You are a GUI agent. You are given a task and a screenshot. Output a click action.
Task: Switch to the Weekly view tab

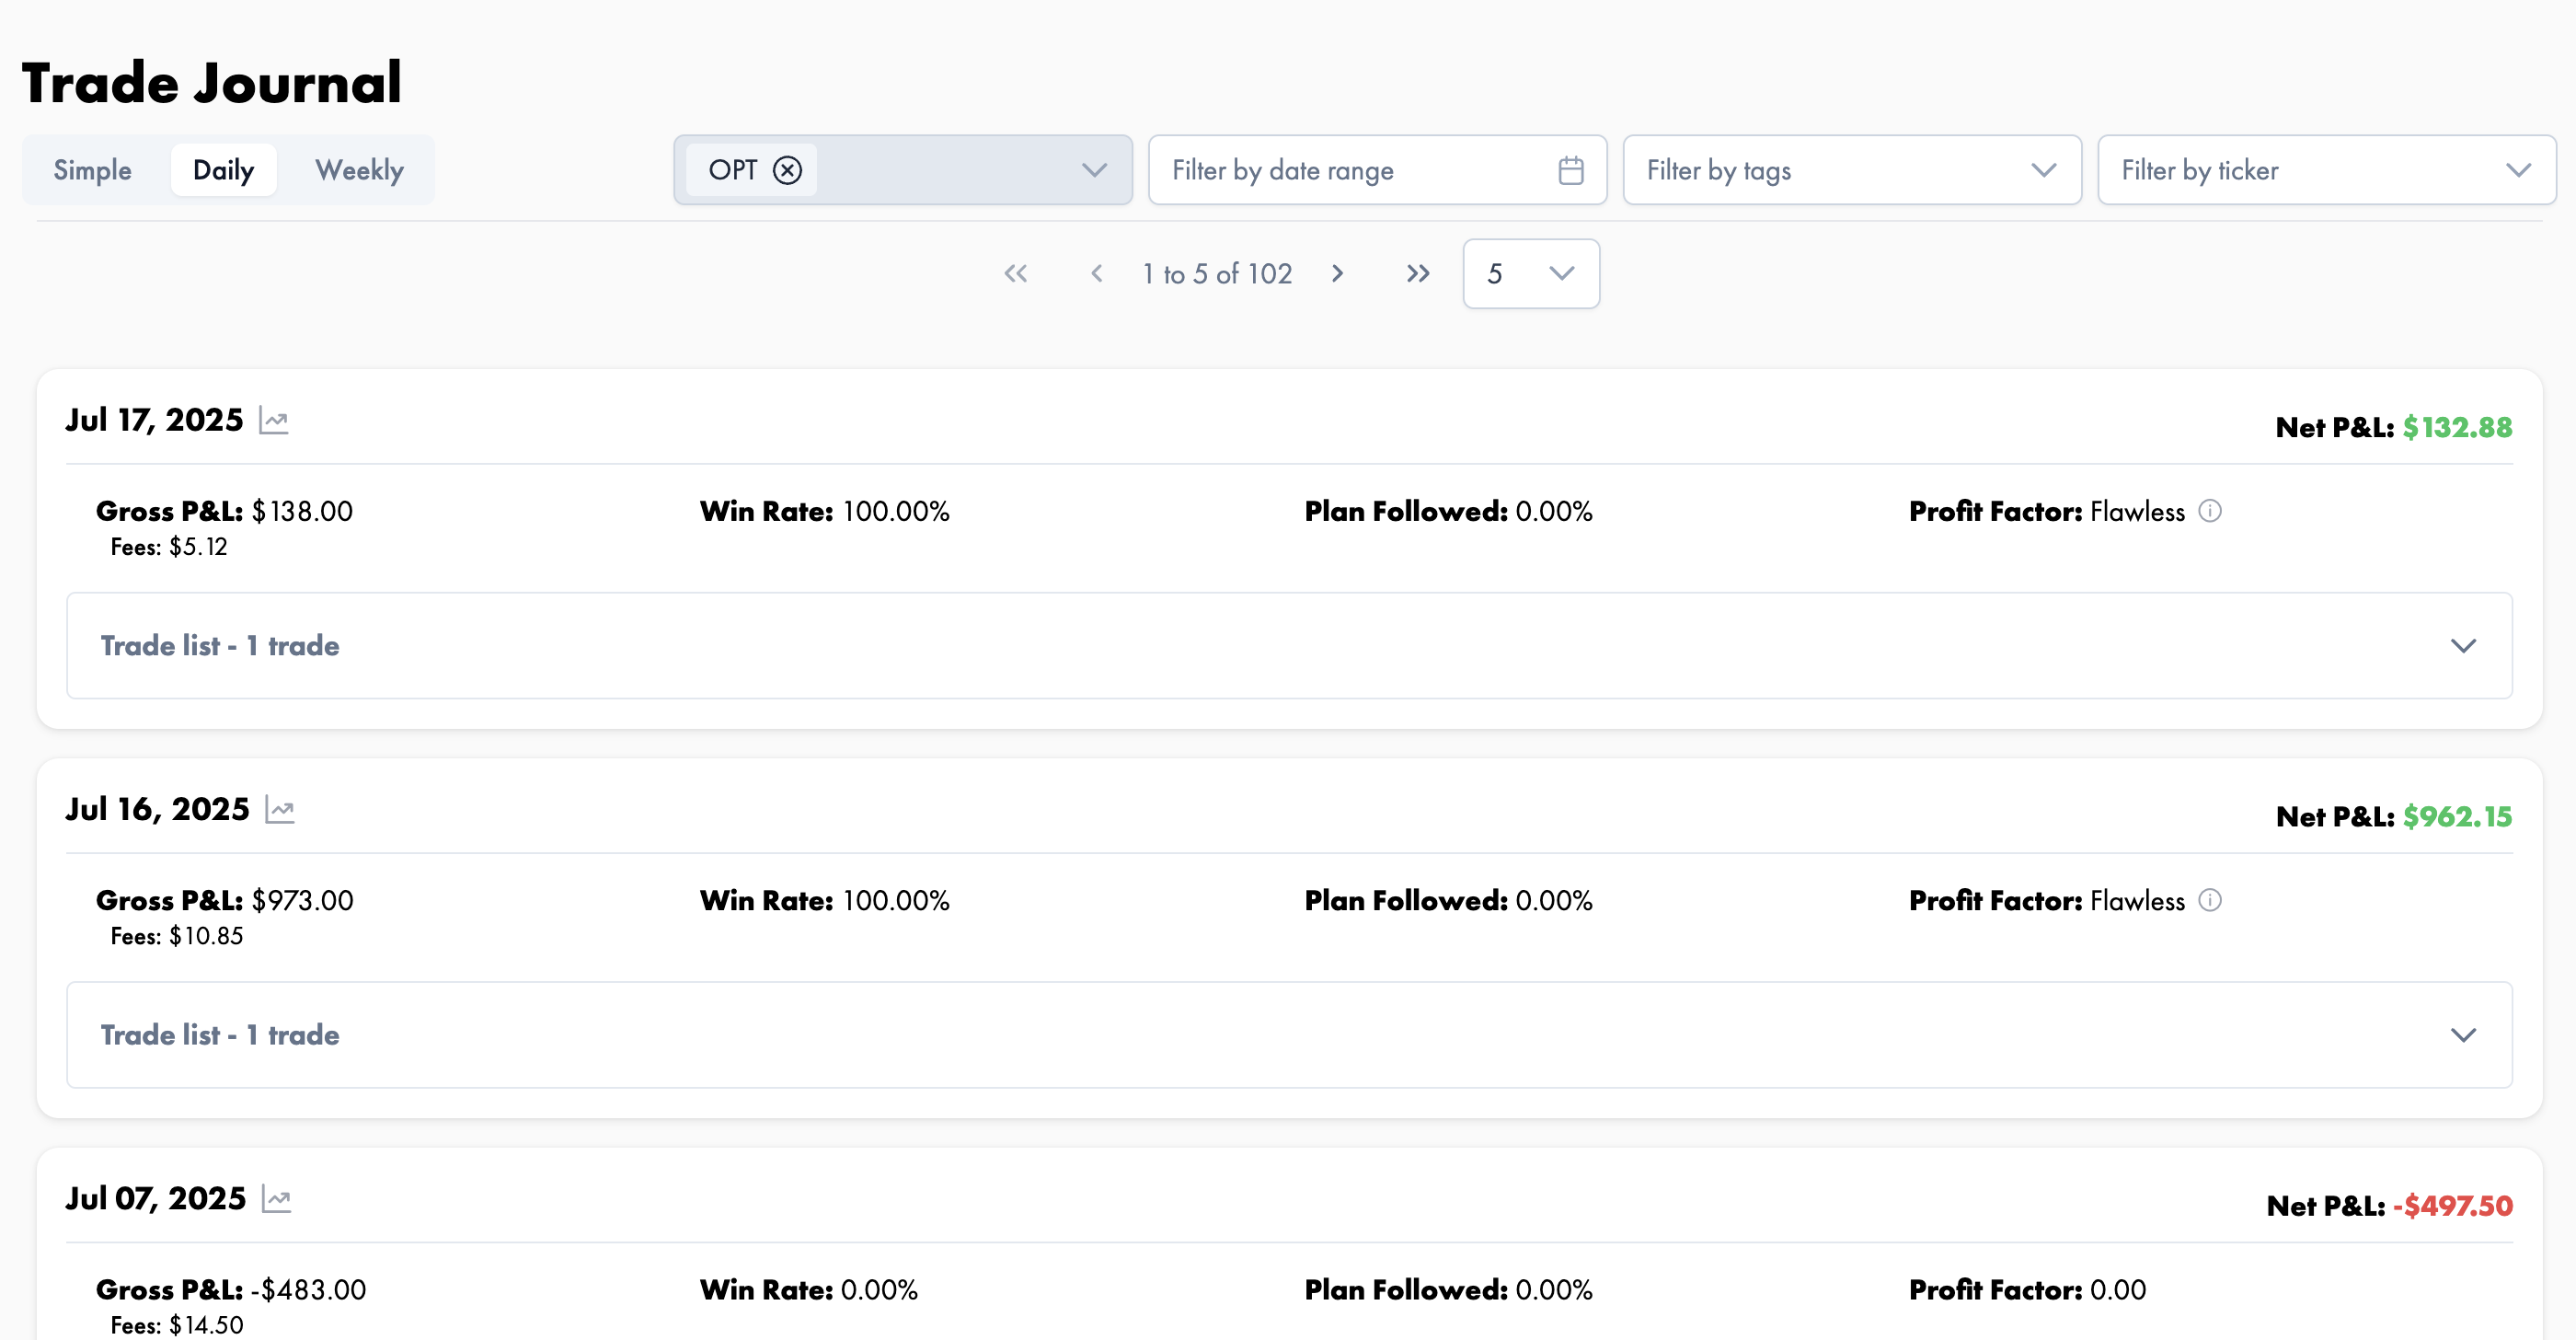[x=359, y=170]
